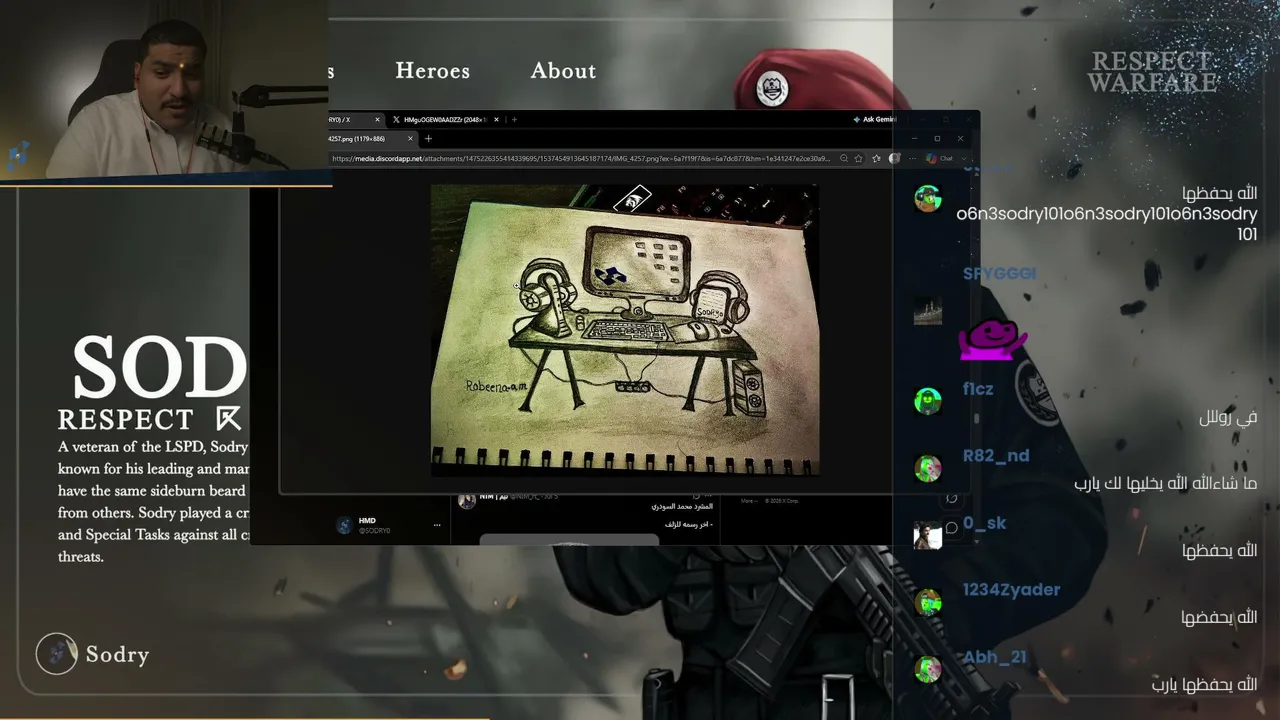The width and height of the screenshot is (1280, 720).
Task: Select the 'SOD' hero title text
Action: click(160, 366)
